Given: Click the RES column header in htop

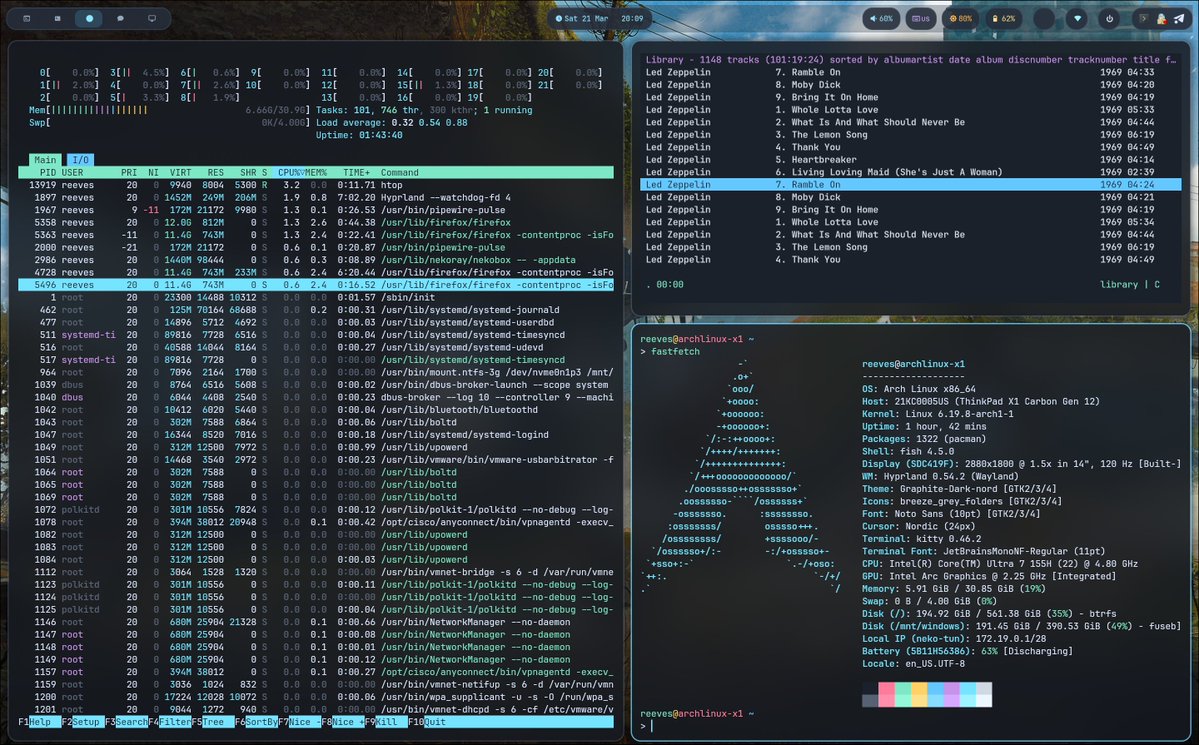Looking at the screenshot, I should (215, 173).
